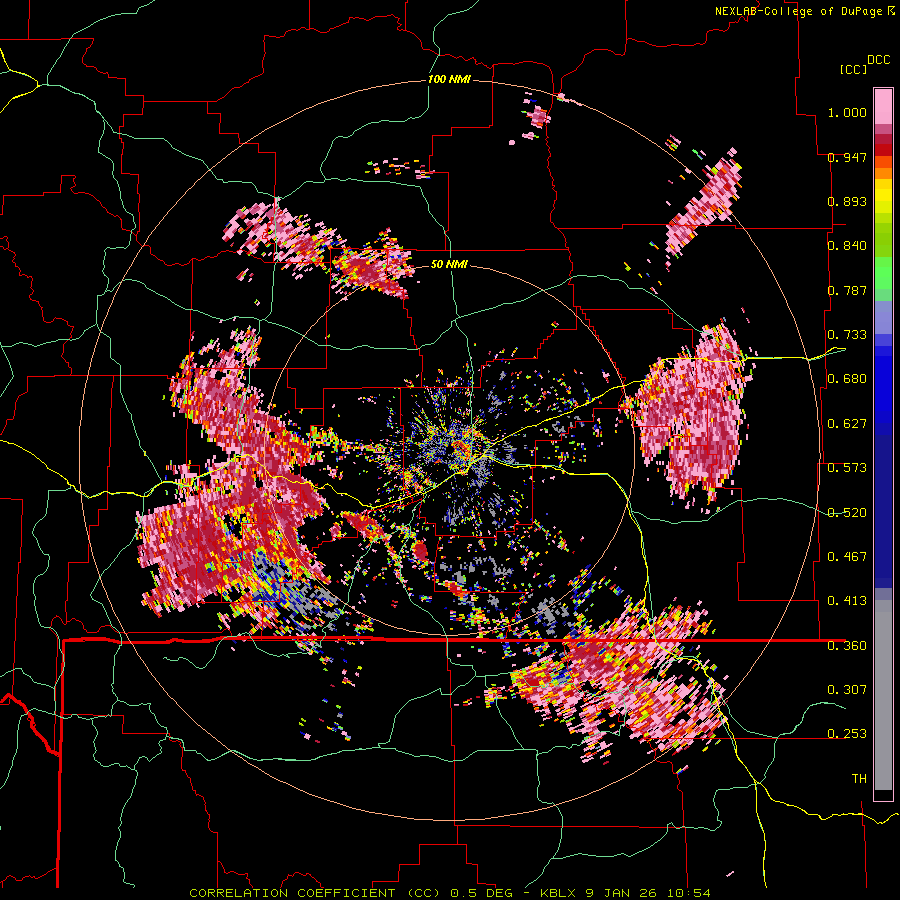Click the KBLX station identifier
Viewport: 900px width, 900px height.
tap(560, 893)
